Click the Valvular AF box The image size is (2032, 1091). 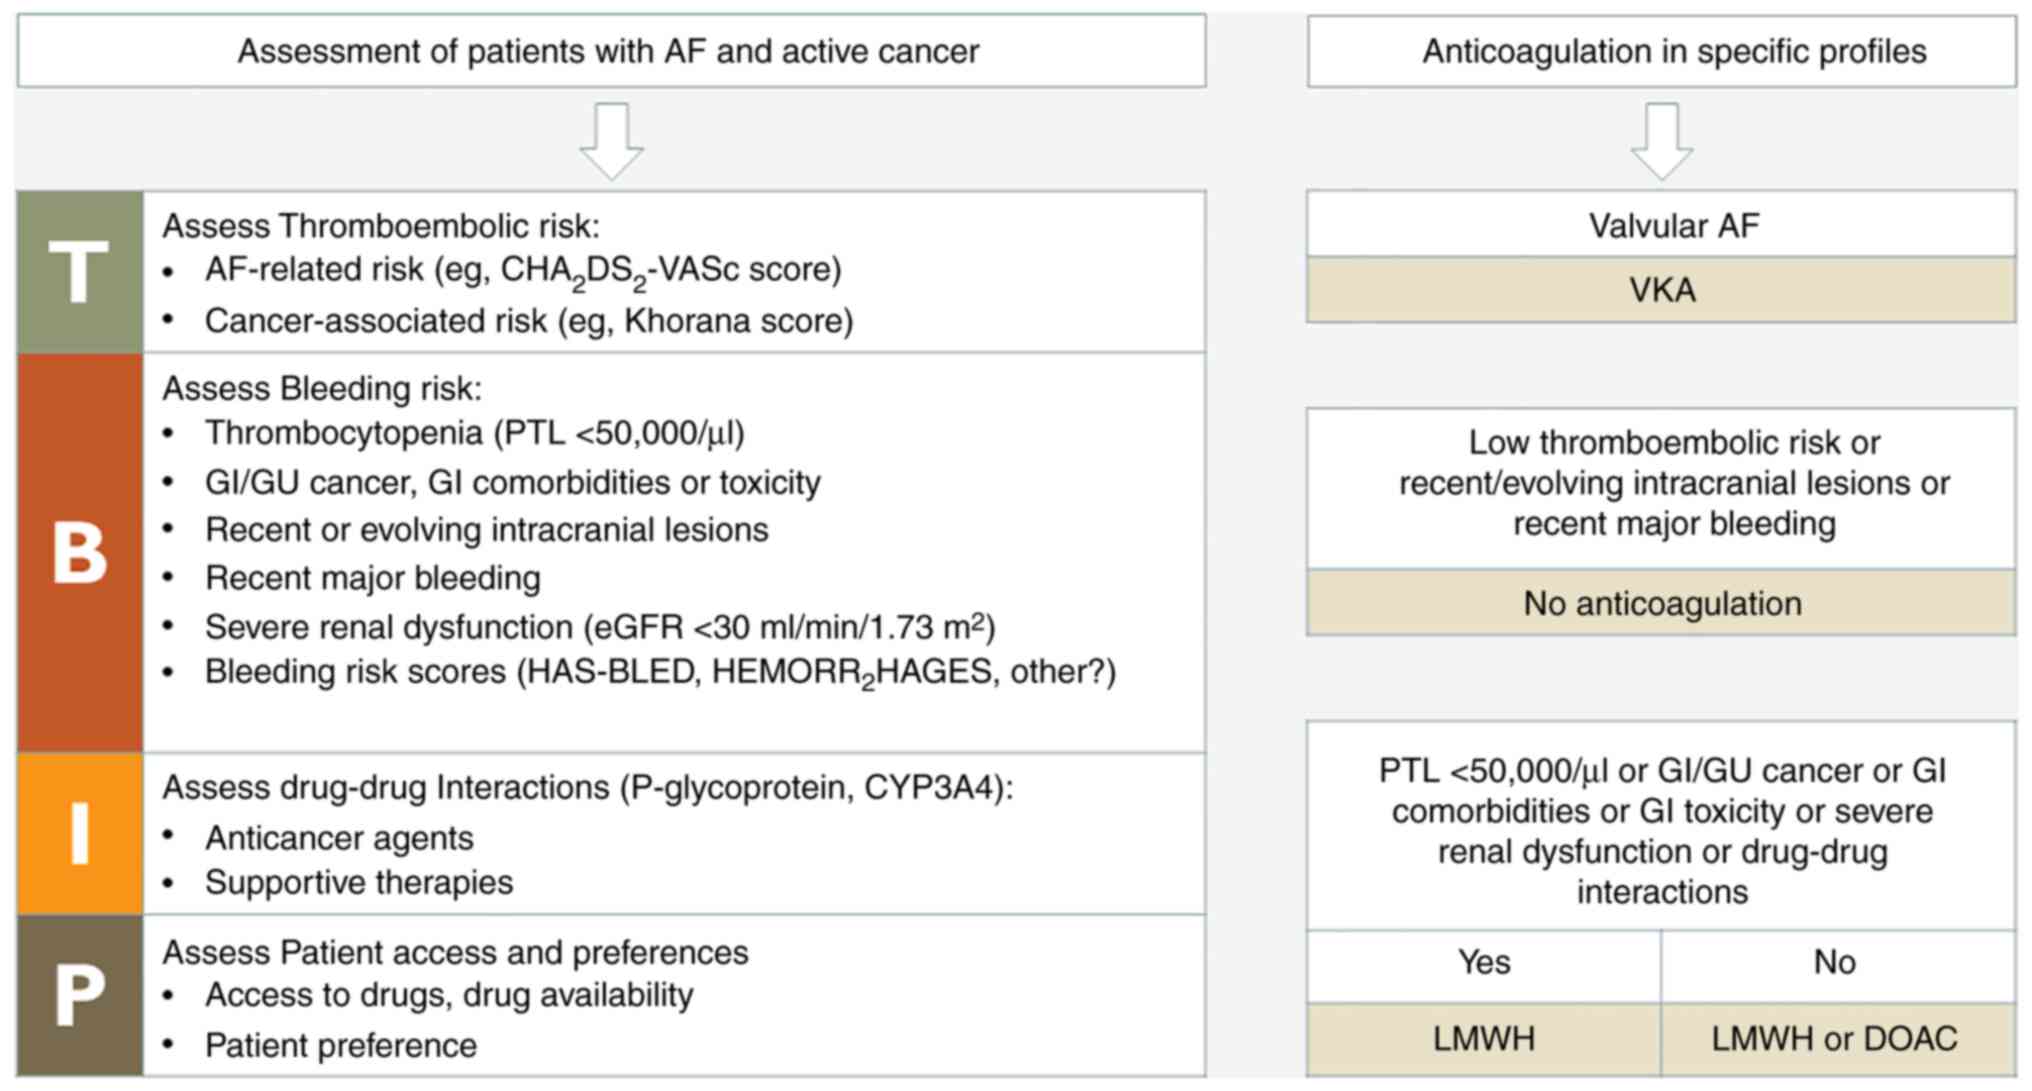coord(1661,225)
